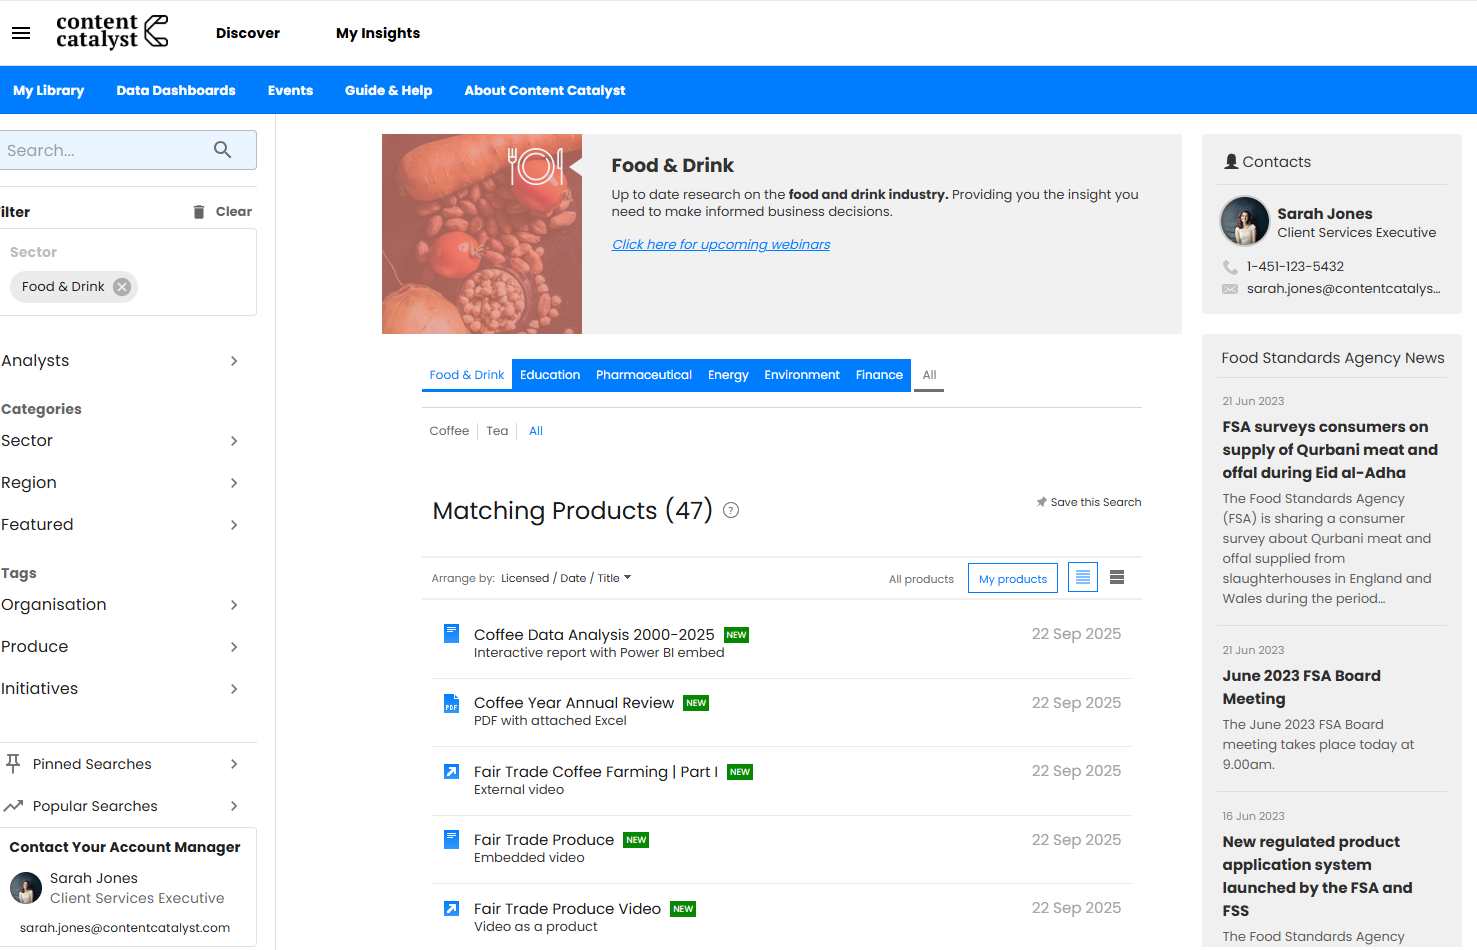Switch to compact list view
Viewport: 1477px width, 950px height.
(x=1117, y=578)
